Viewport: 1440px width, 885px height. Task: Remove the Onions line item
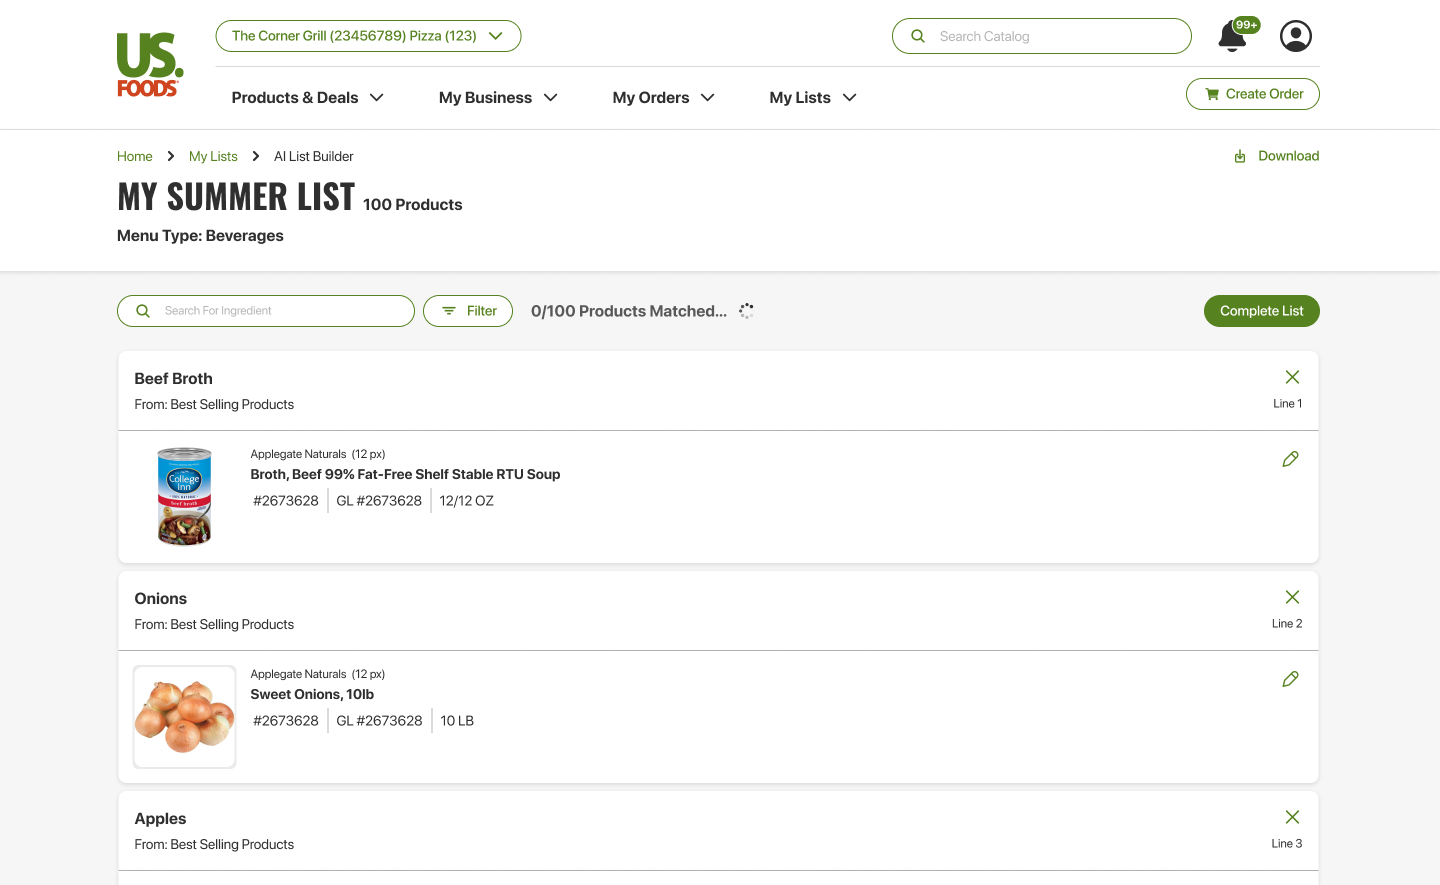1292,597
